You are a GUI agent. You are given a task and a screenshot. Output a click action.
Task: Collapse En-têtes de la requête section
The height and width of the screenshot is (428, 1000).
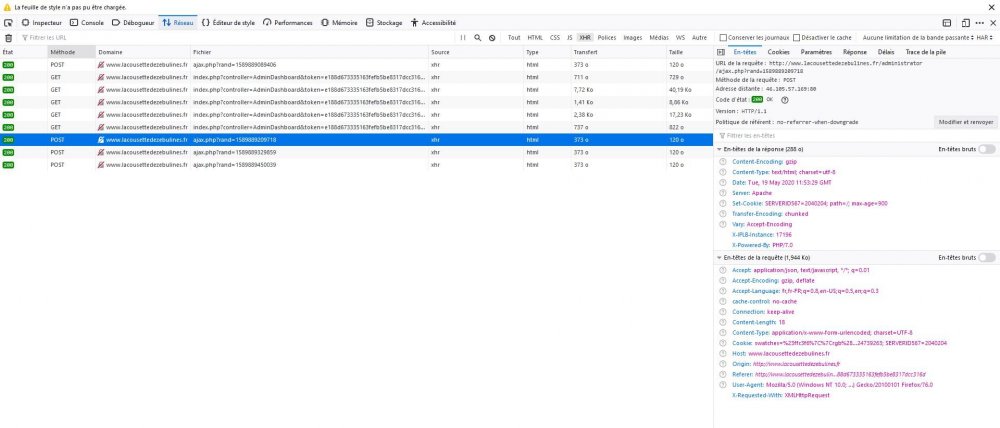click(719, 258)
